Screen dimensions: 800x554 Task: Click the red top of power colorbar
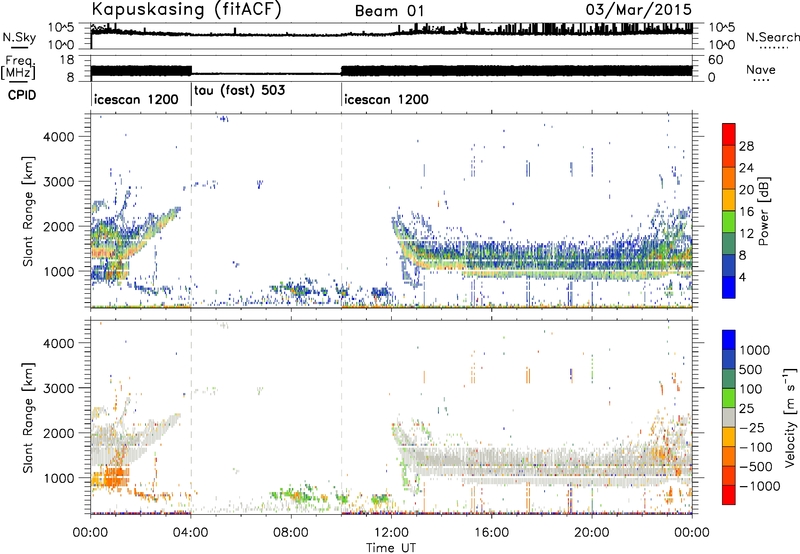coord(729,134)
